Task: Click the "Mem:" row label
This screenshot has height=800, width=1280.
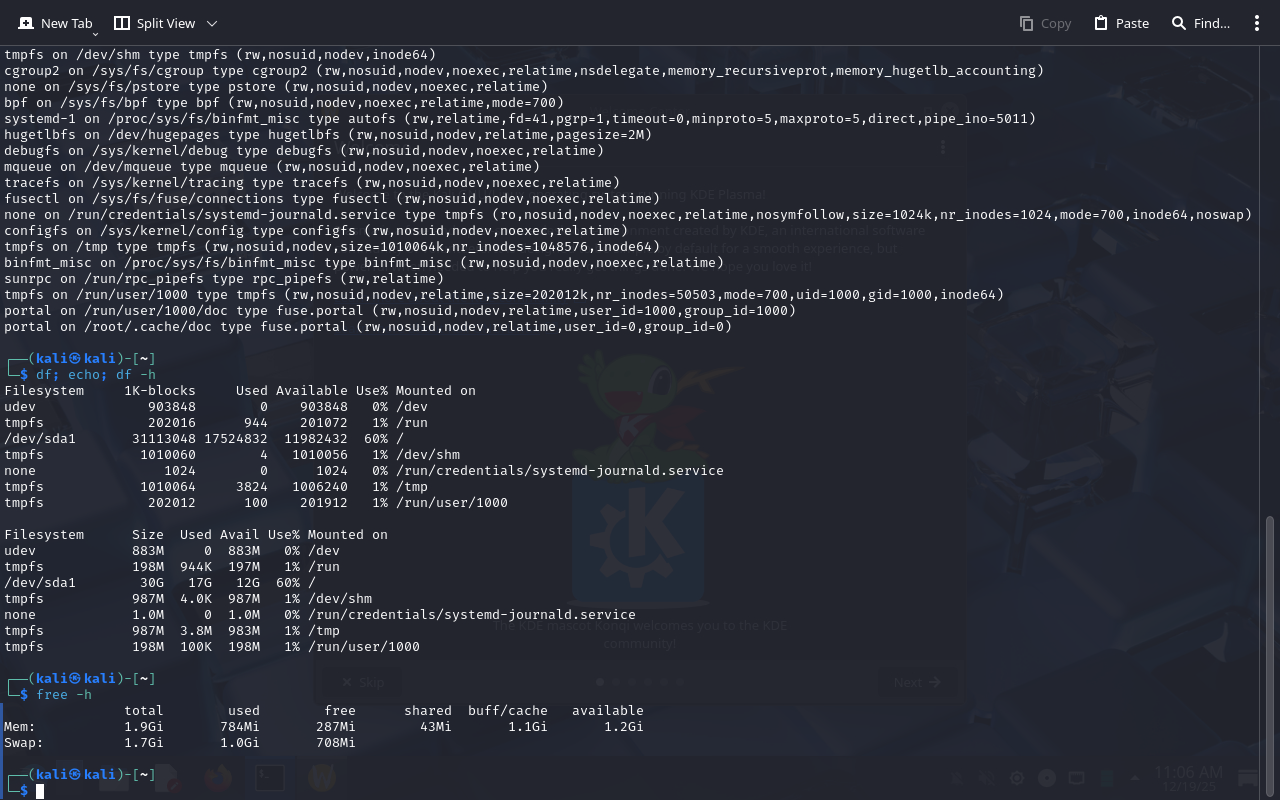Action: pyautogui.click(x=20, y=727)
